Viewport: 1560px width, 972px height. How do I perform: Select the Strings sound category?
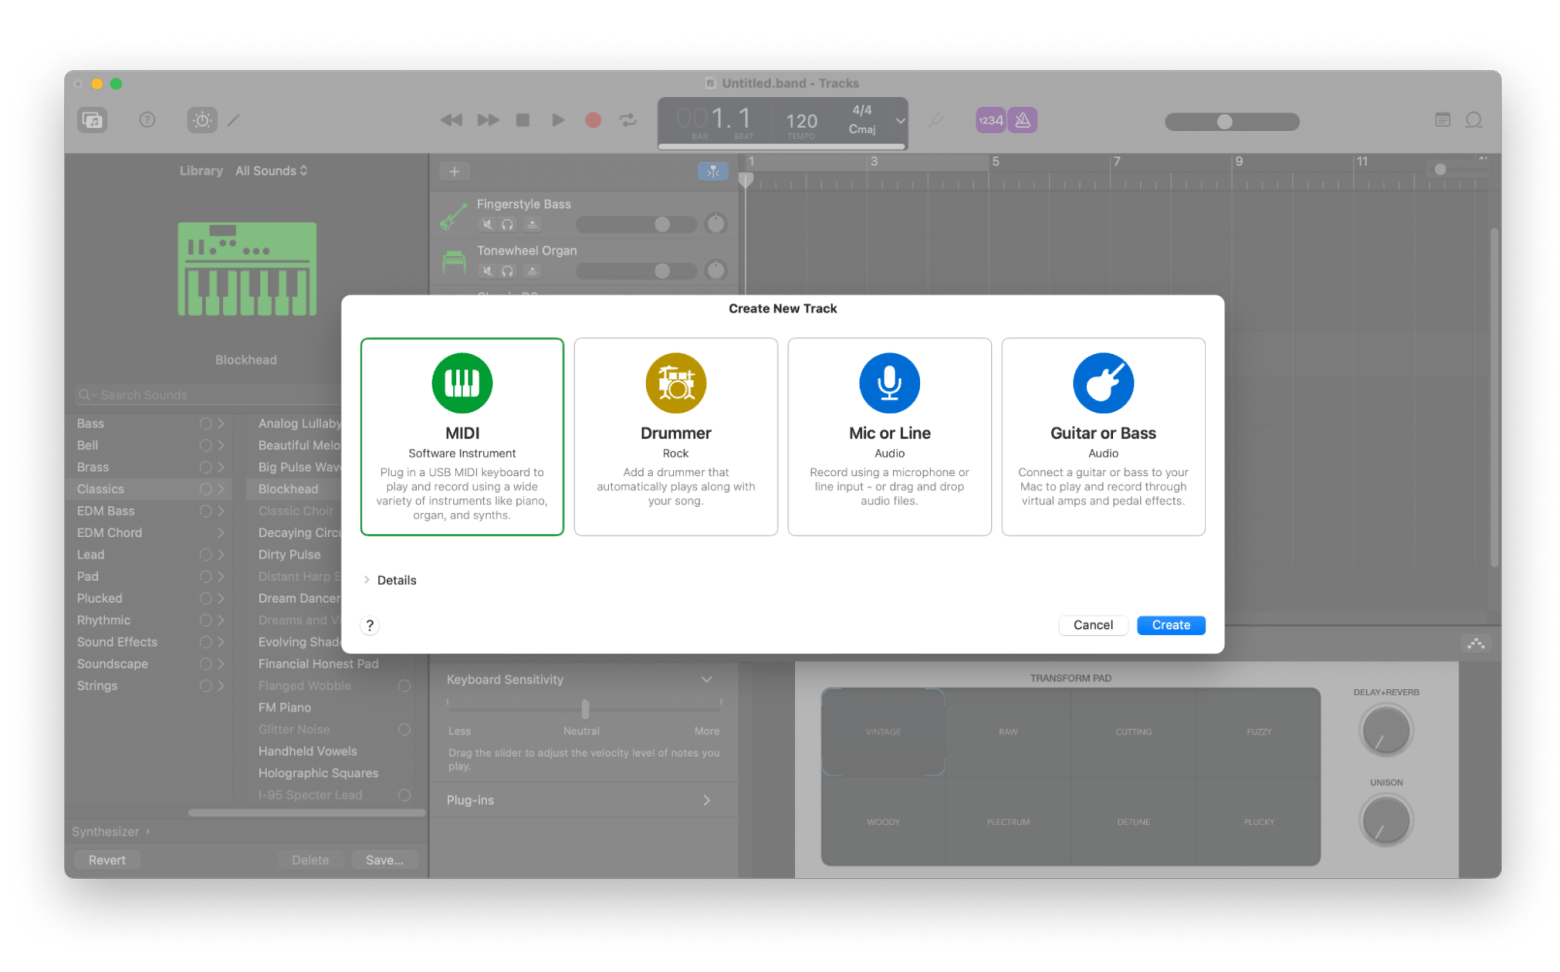click(97, 686)
